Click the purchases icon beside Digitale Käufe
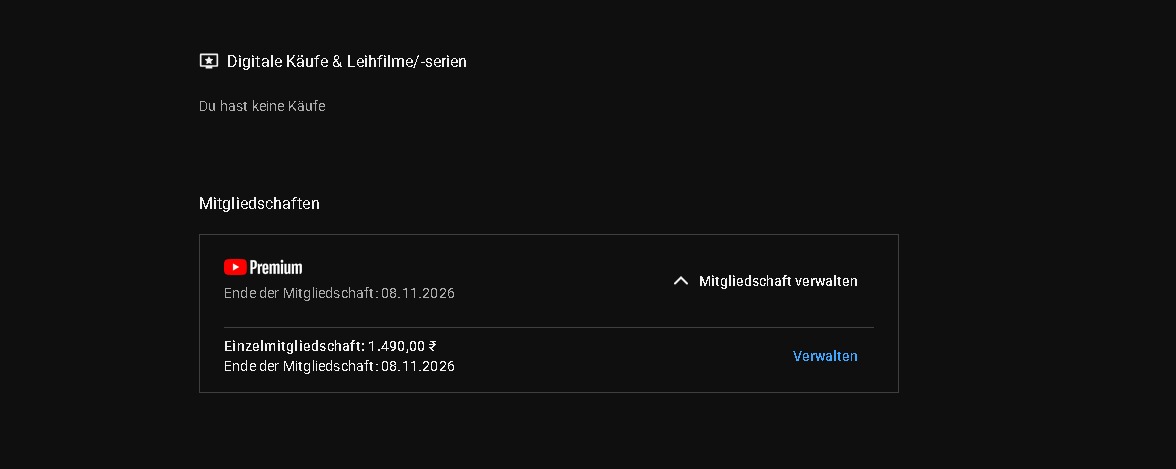This screenshot has width=1176, height=469. (208, 61)
